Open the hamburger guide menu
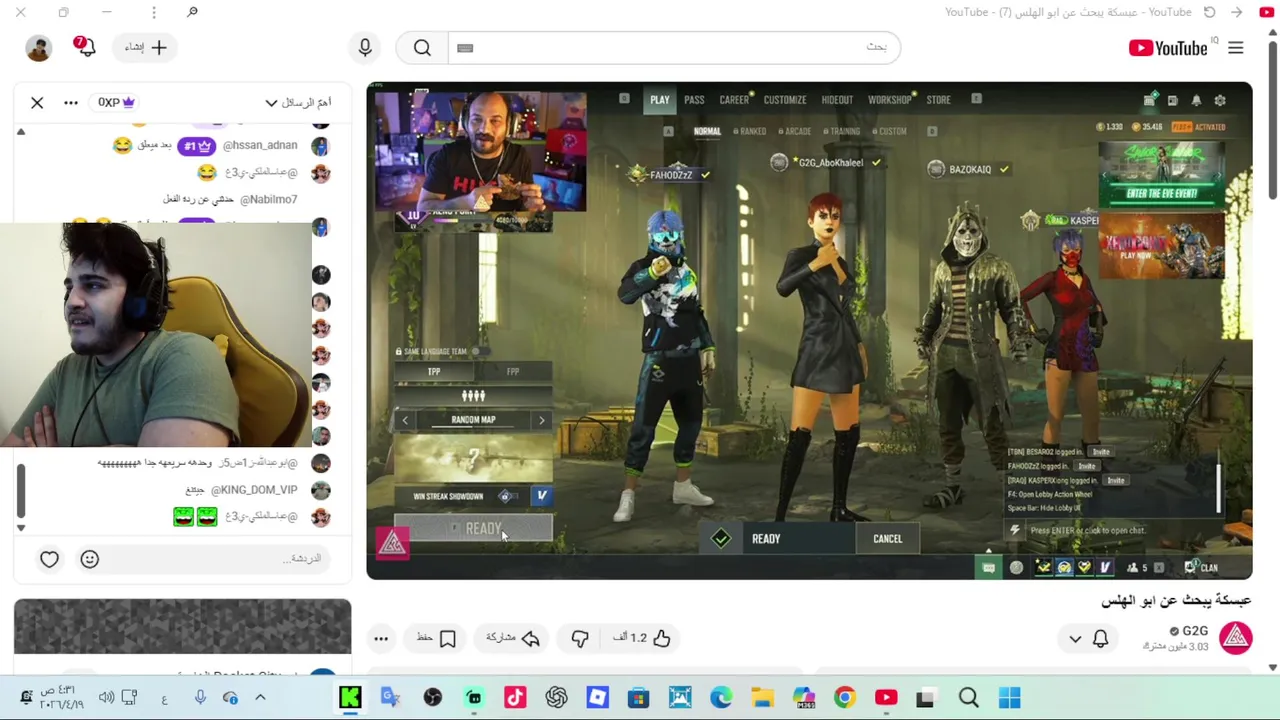 (1236, 48)
